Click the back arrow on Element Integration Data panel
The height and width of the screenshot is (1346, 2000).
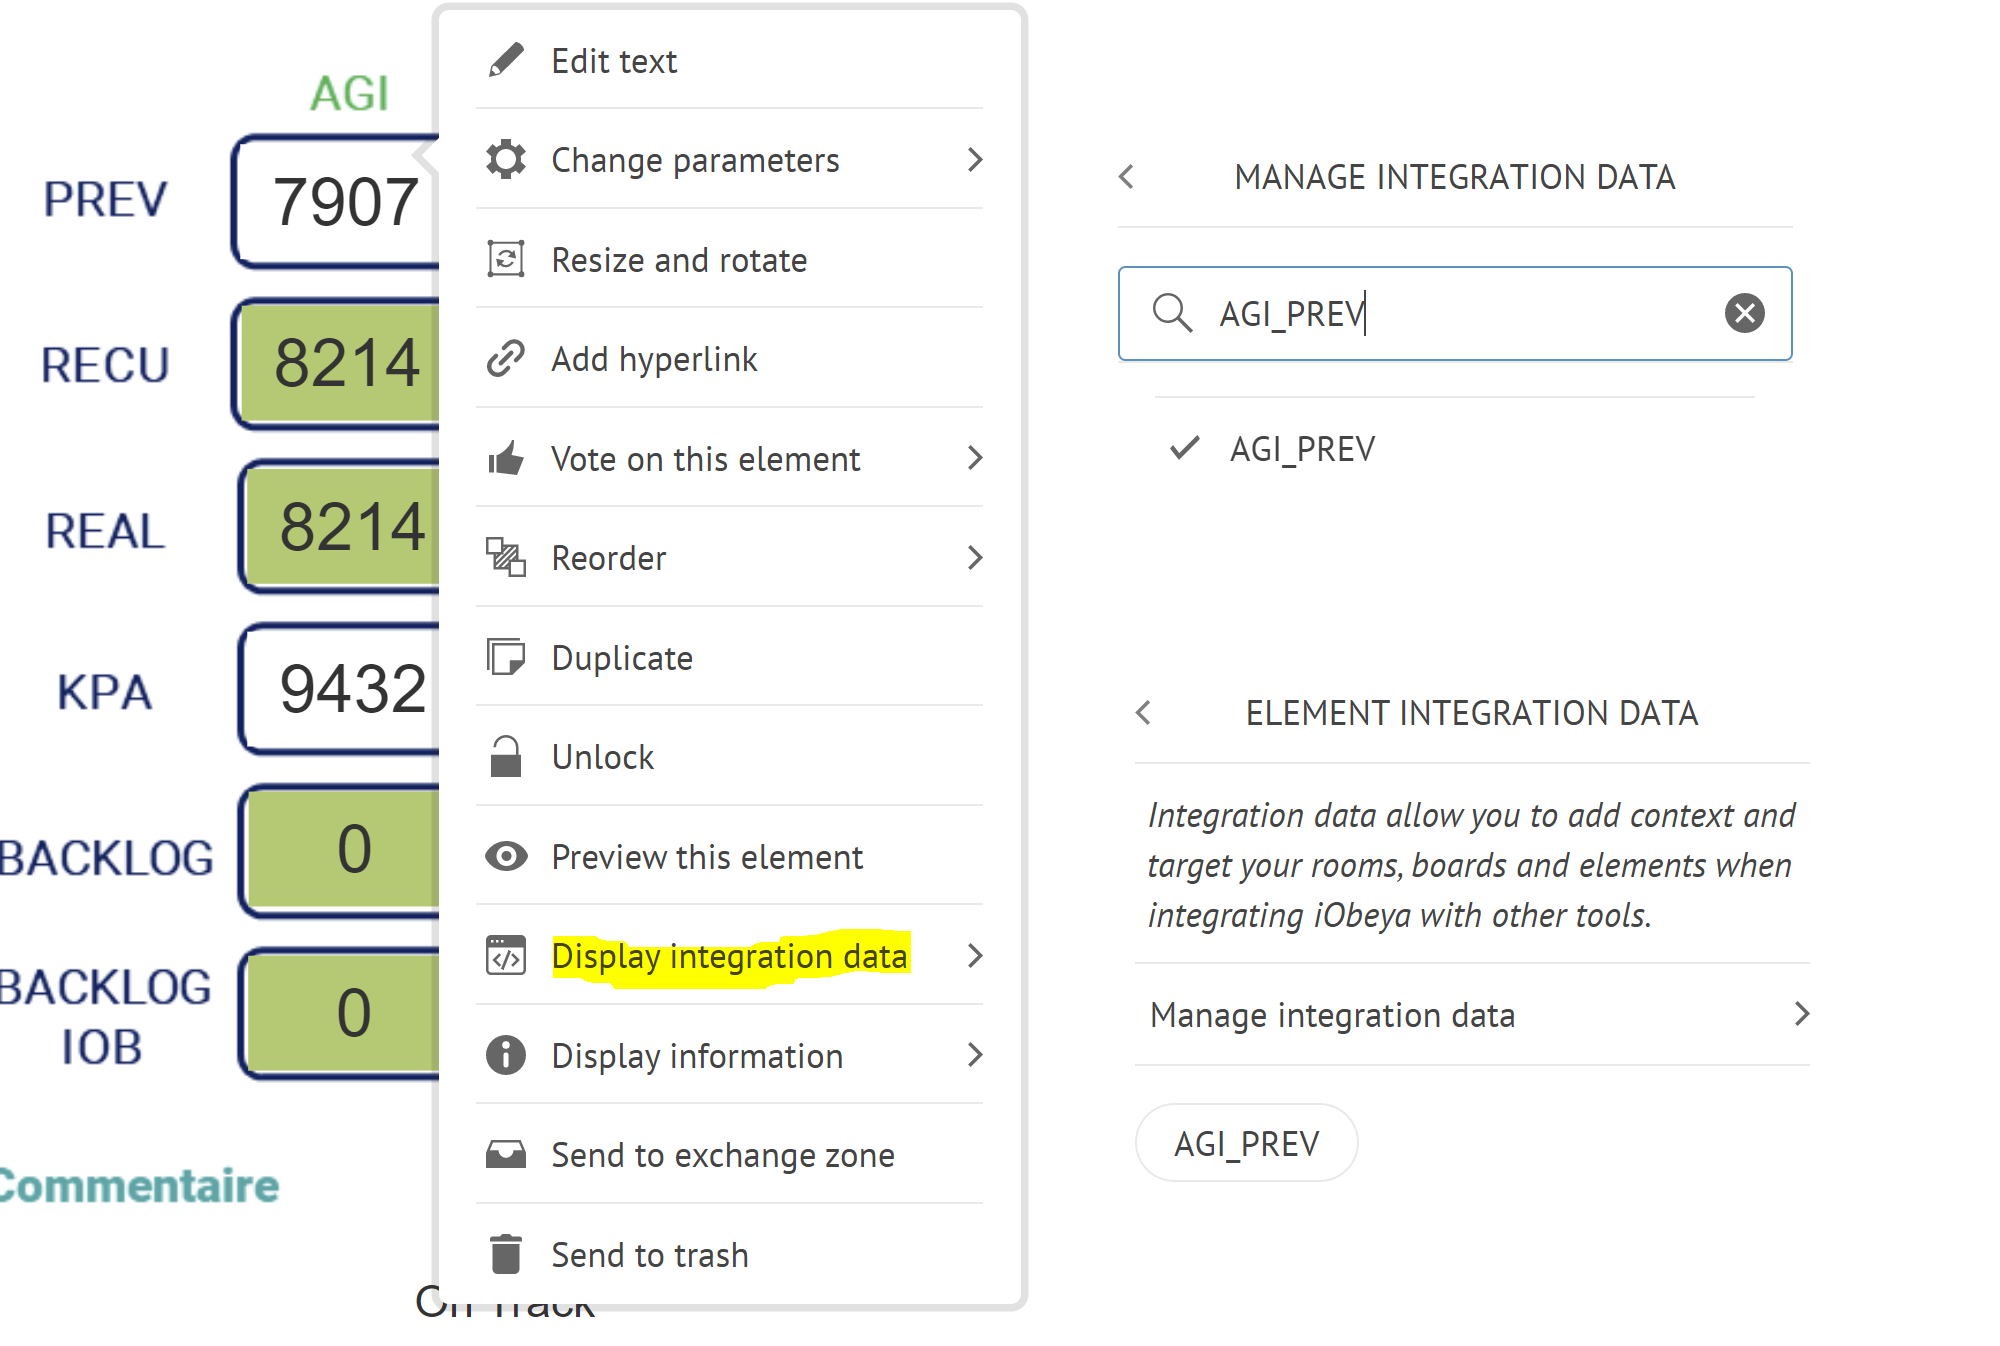pos(1143,711)
